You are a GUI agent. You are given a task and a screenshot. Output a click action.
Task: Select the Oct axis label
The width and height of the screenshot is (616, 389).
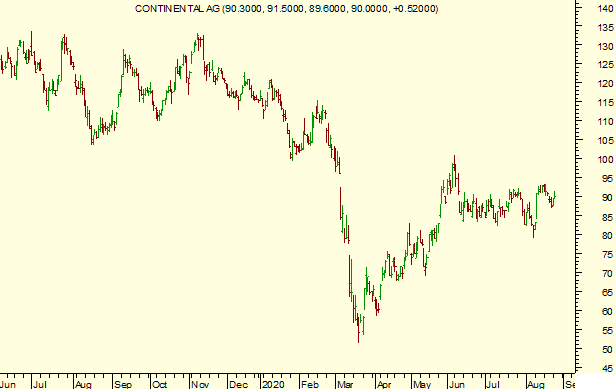[160, 384]
